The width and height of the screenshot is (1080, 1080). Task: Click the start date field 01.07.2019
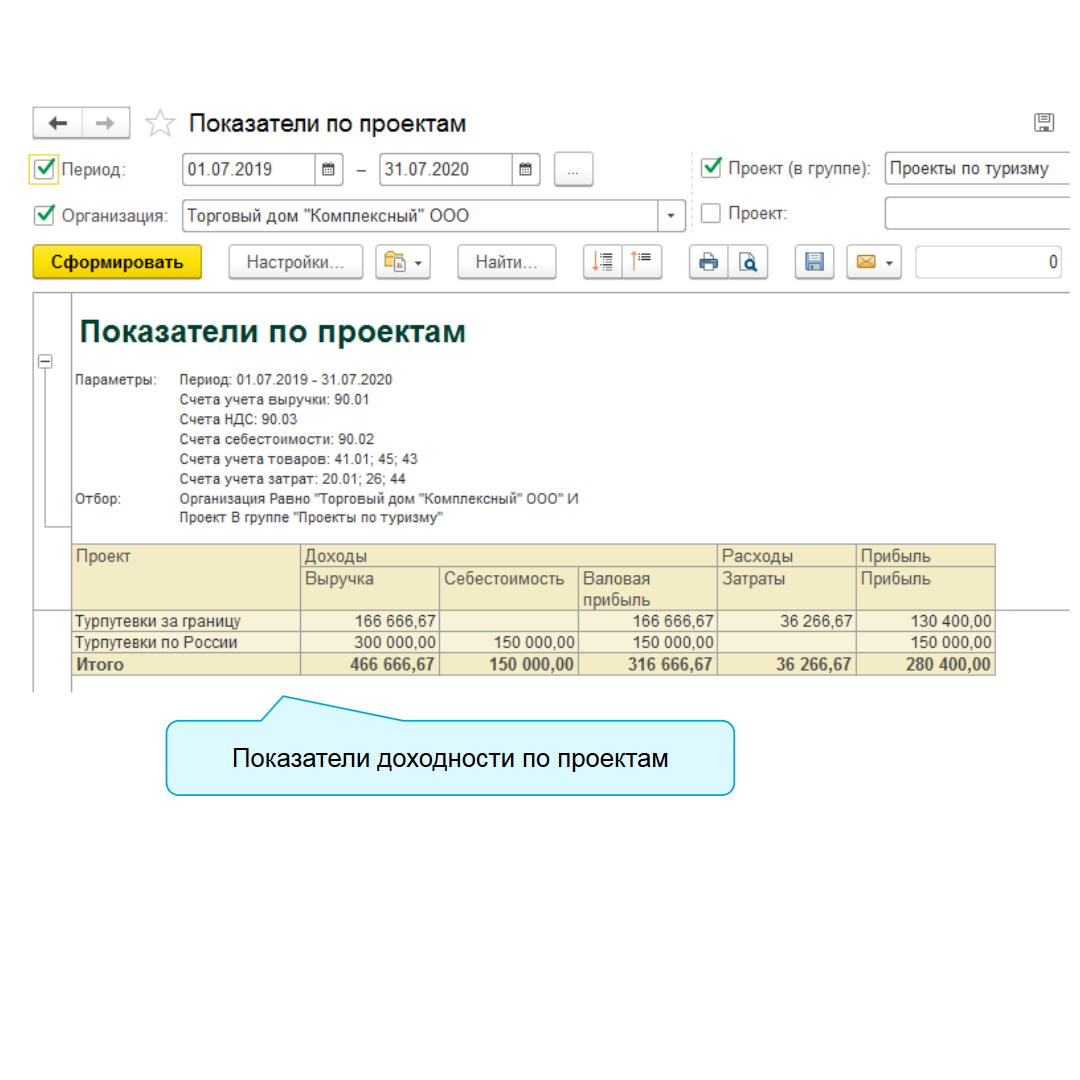tap(249, 169)
